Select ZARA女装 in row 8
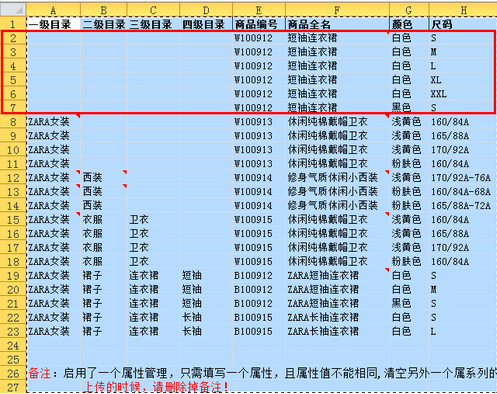 [53, 122]
